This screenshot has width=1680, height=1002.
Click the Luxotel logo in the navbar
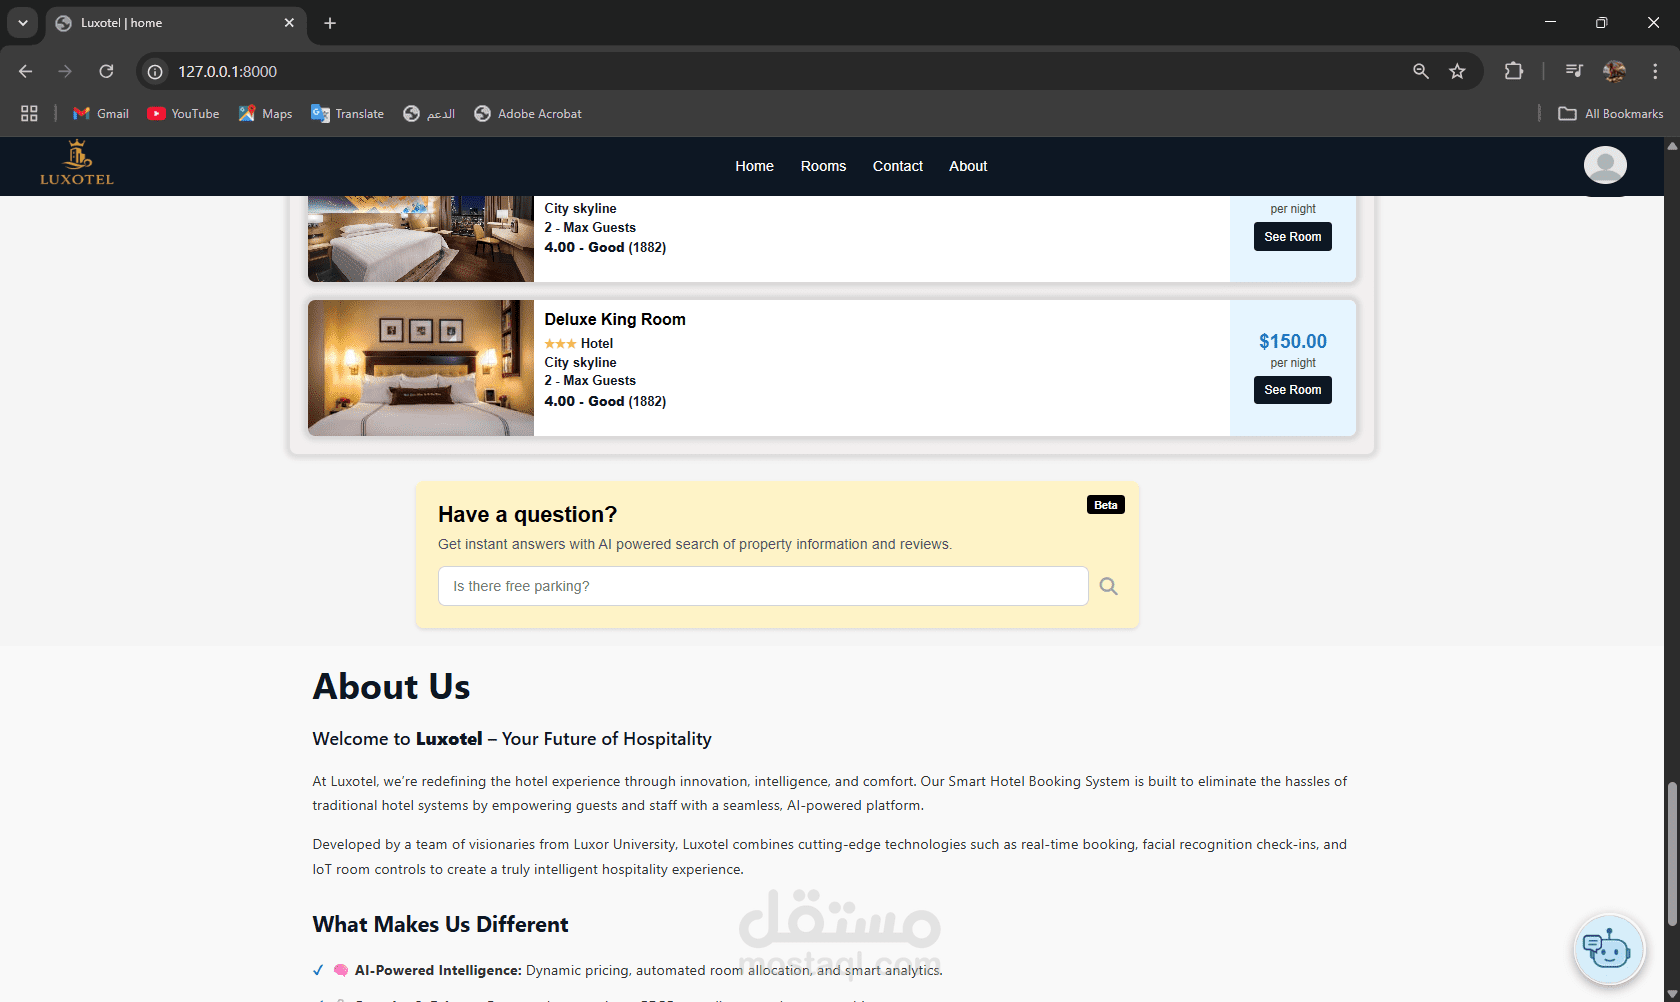tap(77, 163)
